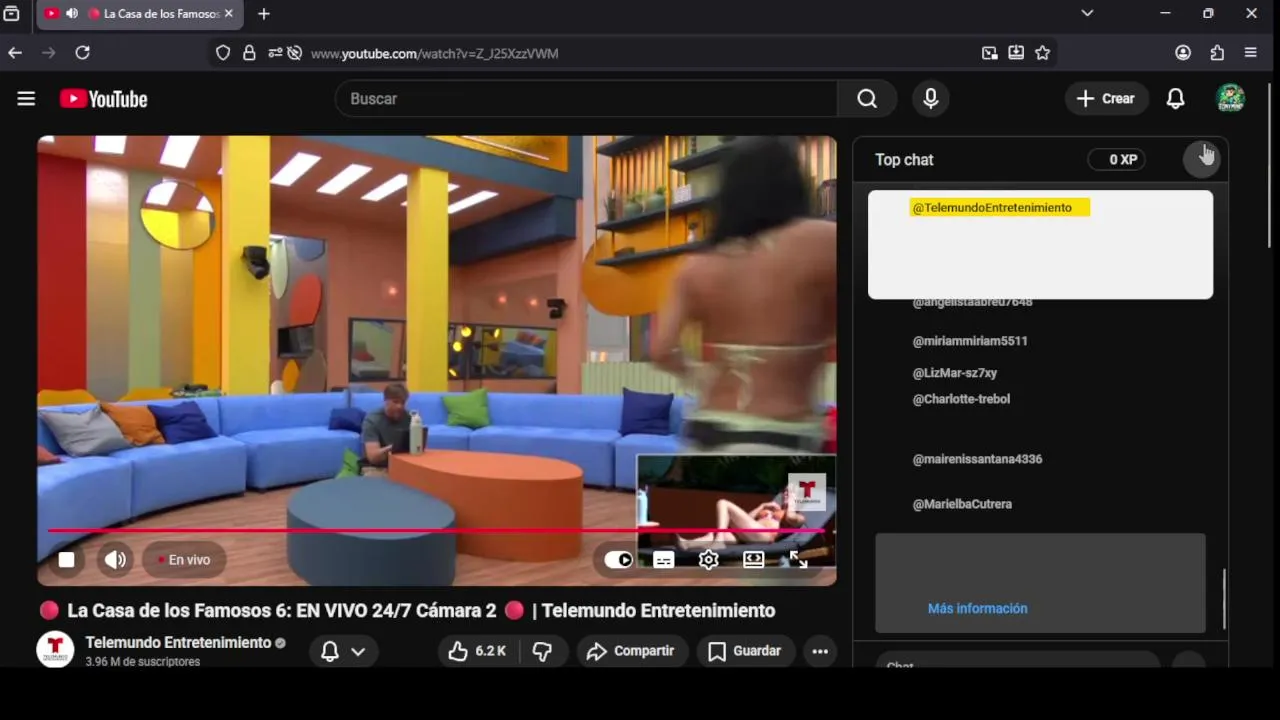Screen dimensions: 1280x720
Task: Open the browser application menu
Action: [x=1251, y=53]
